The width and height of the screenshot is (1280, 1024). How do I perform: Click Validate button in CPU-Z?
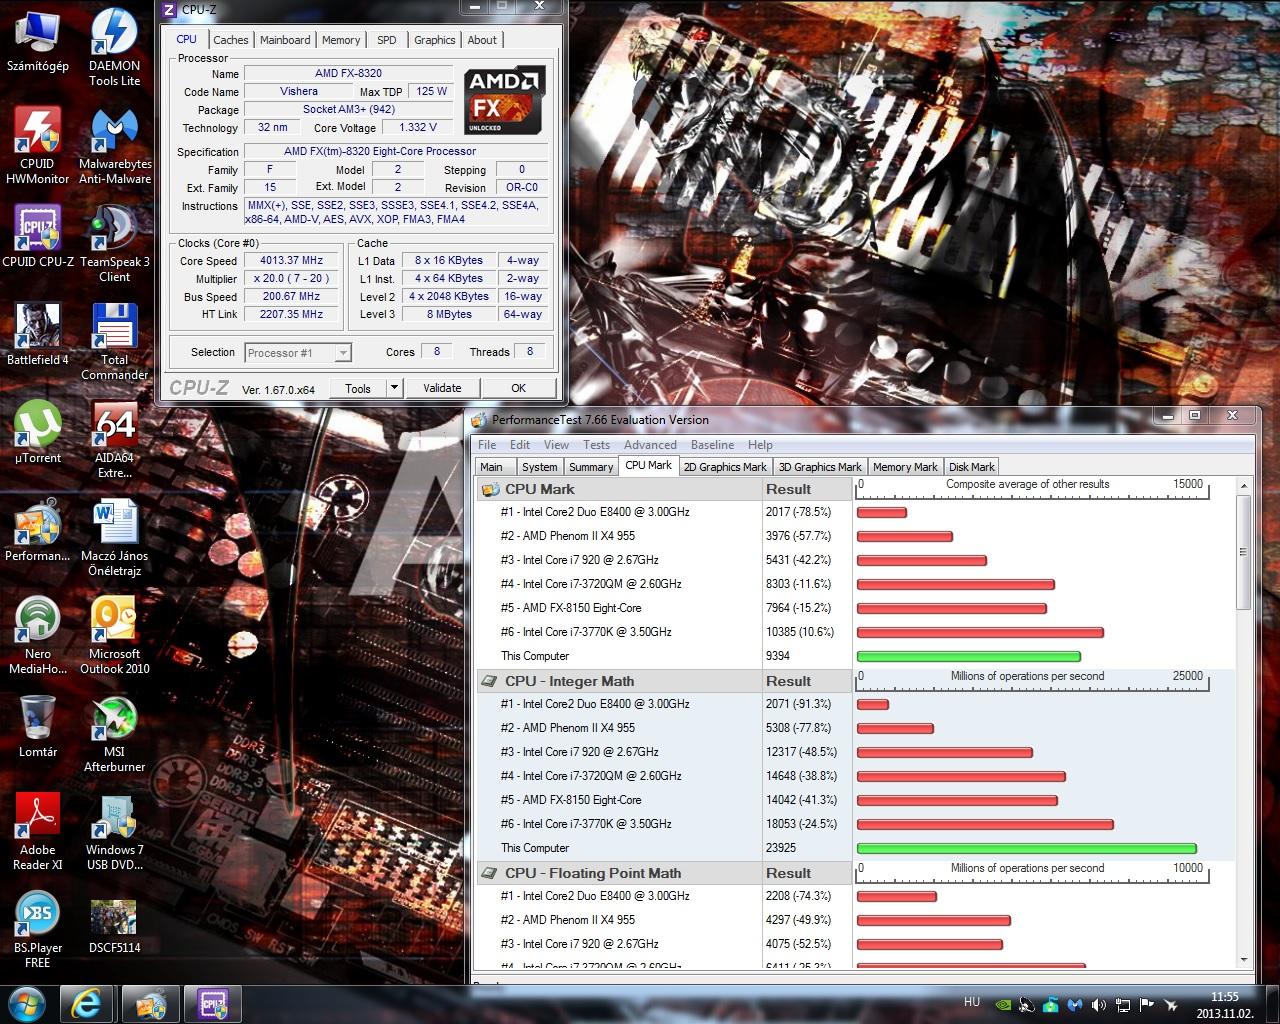point(442,388)
